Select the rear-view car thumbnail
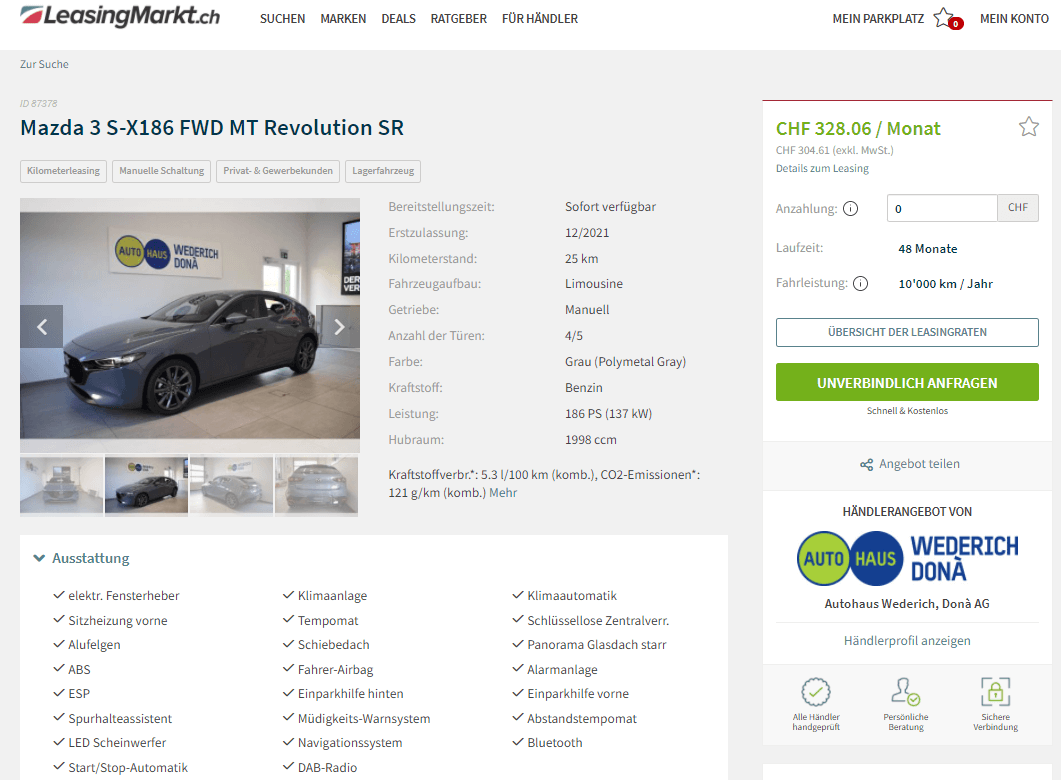The height and width of the screenshot is (780, 1061). pos(316,485)
